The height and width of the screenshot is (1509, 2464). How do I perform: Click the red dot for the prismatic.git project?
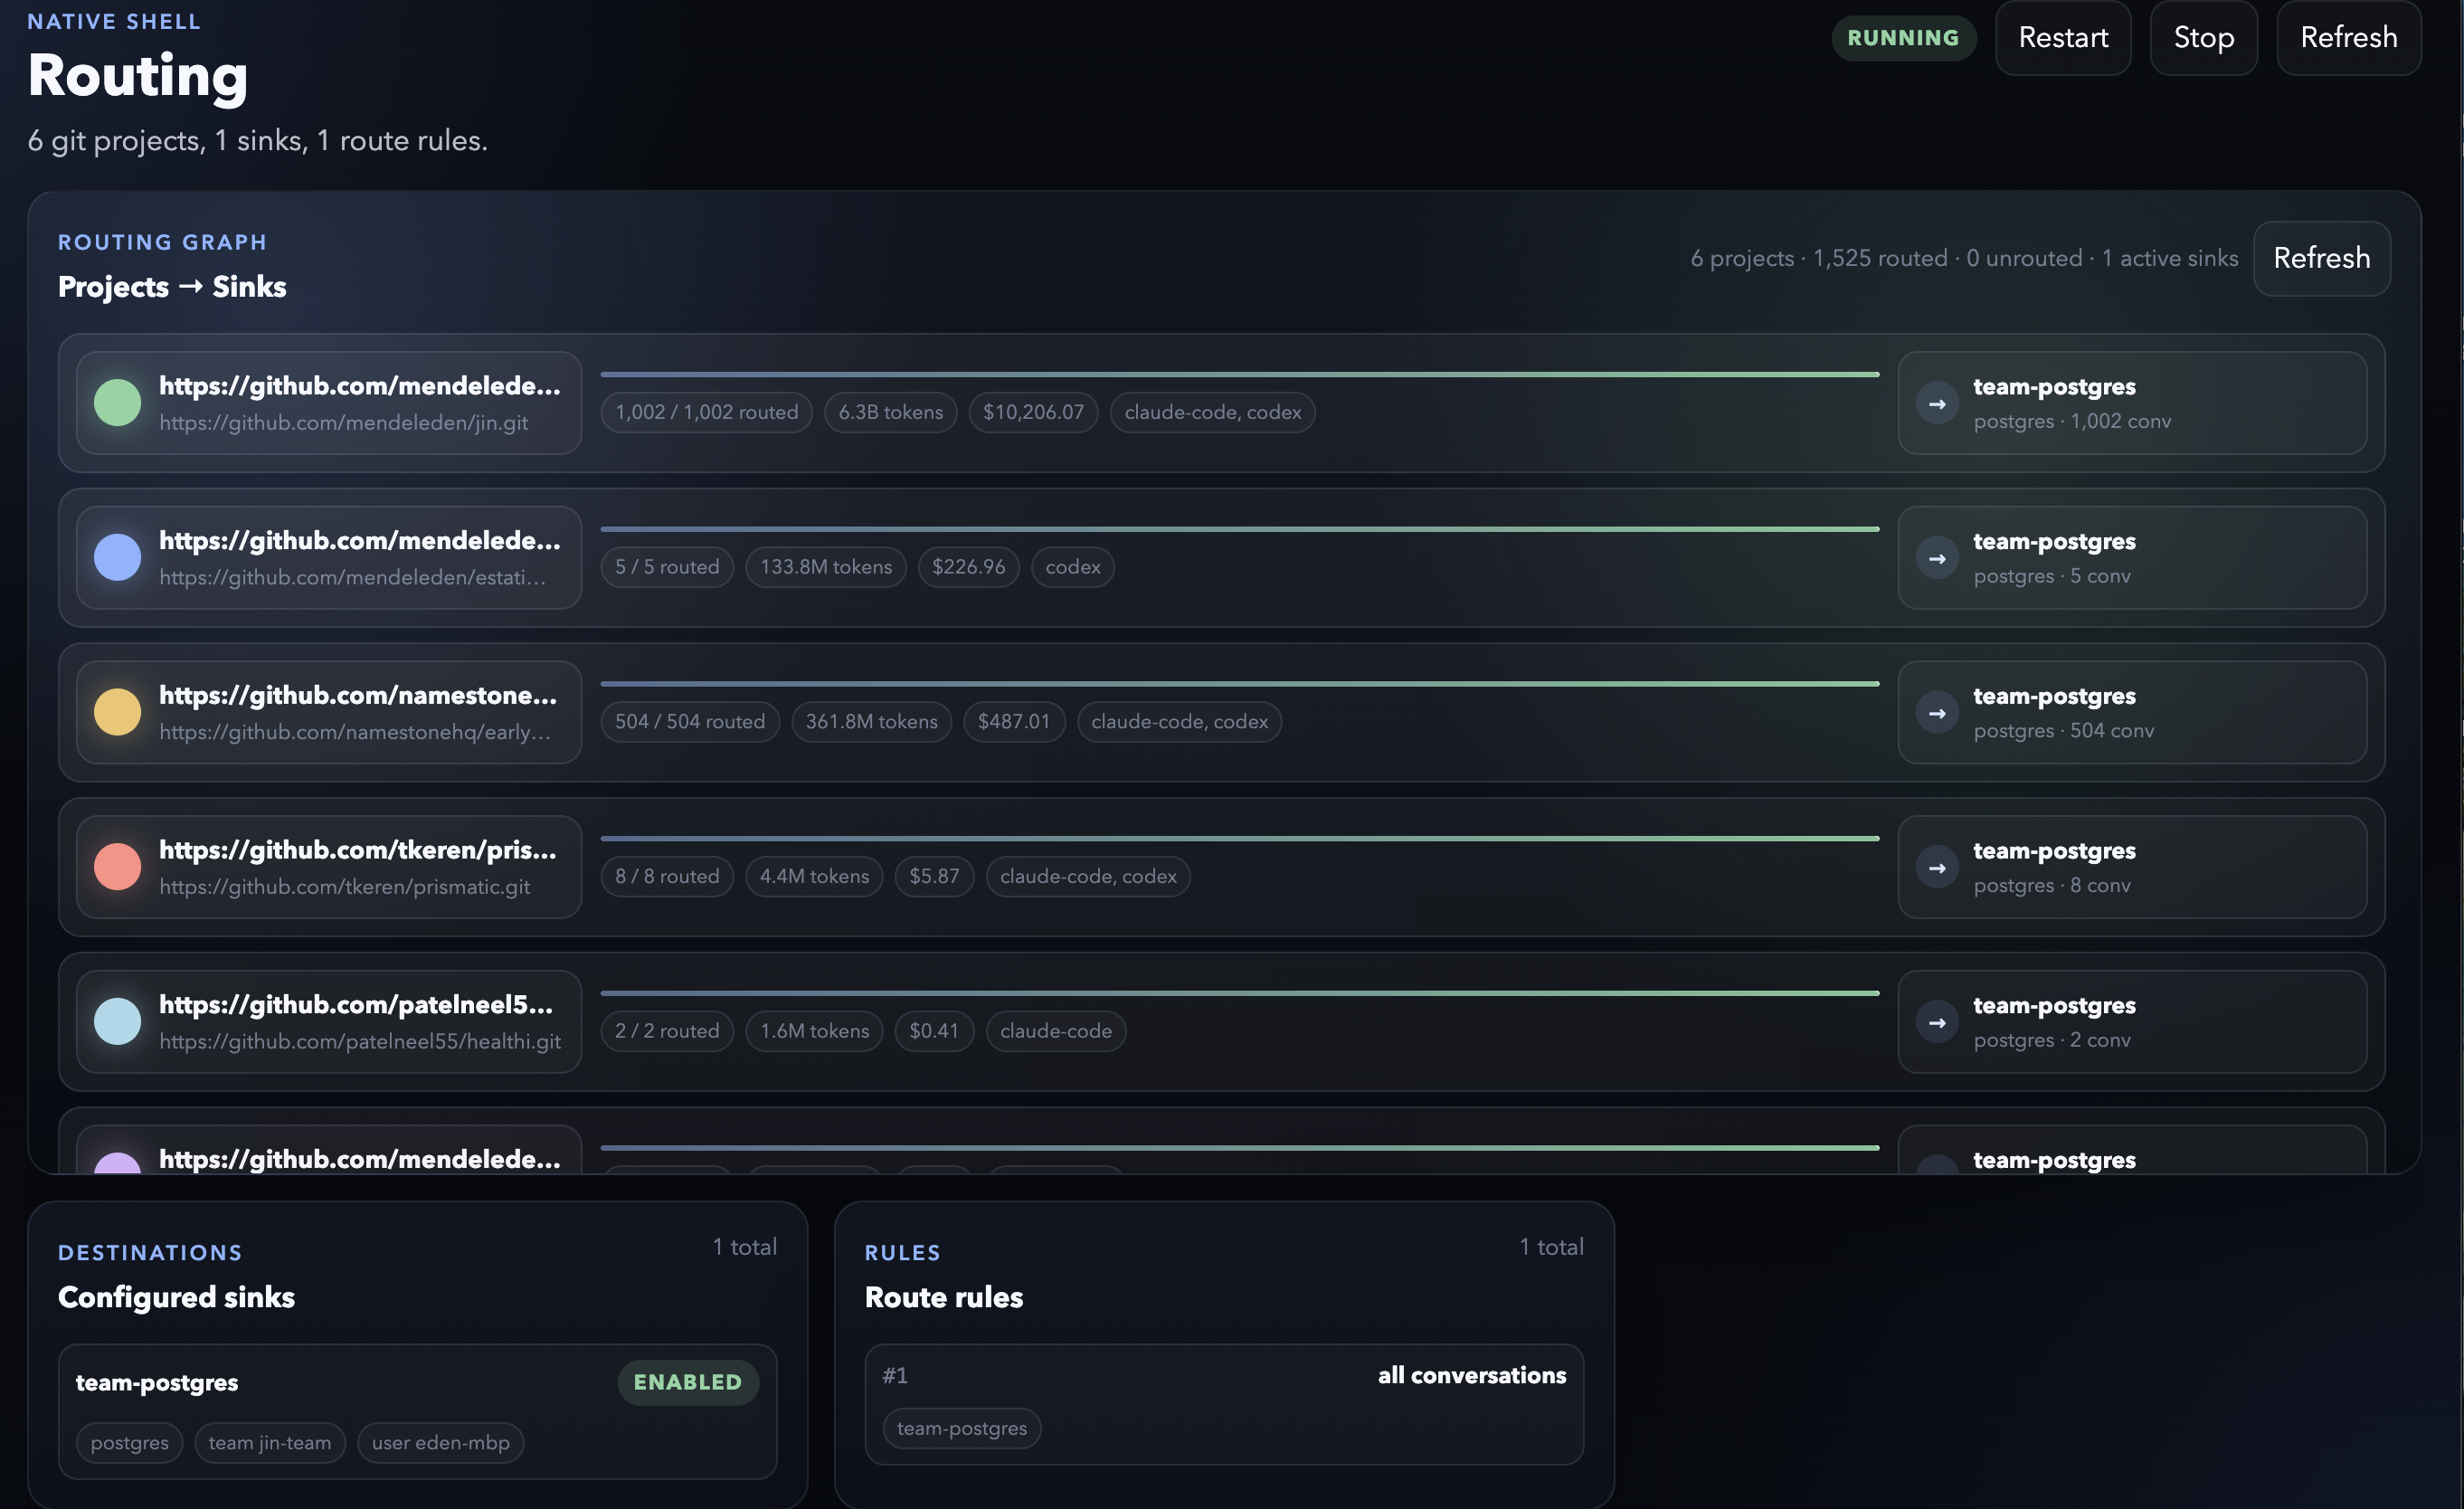pos(117,867)
